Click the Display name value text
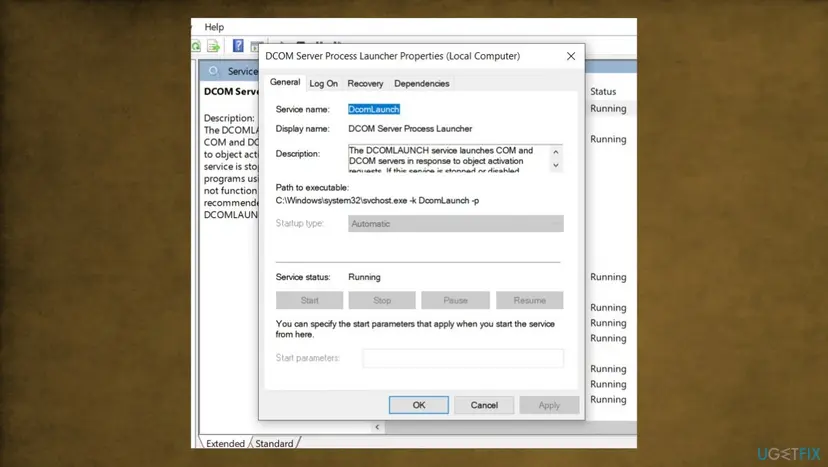 pos(410,129)
